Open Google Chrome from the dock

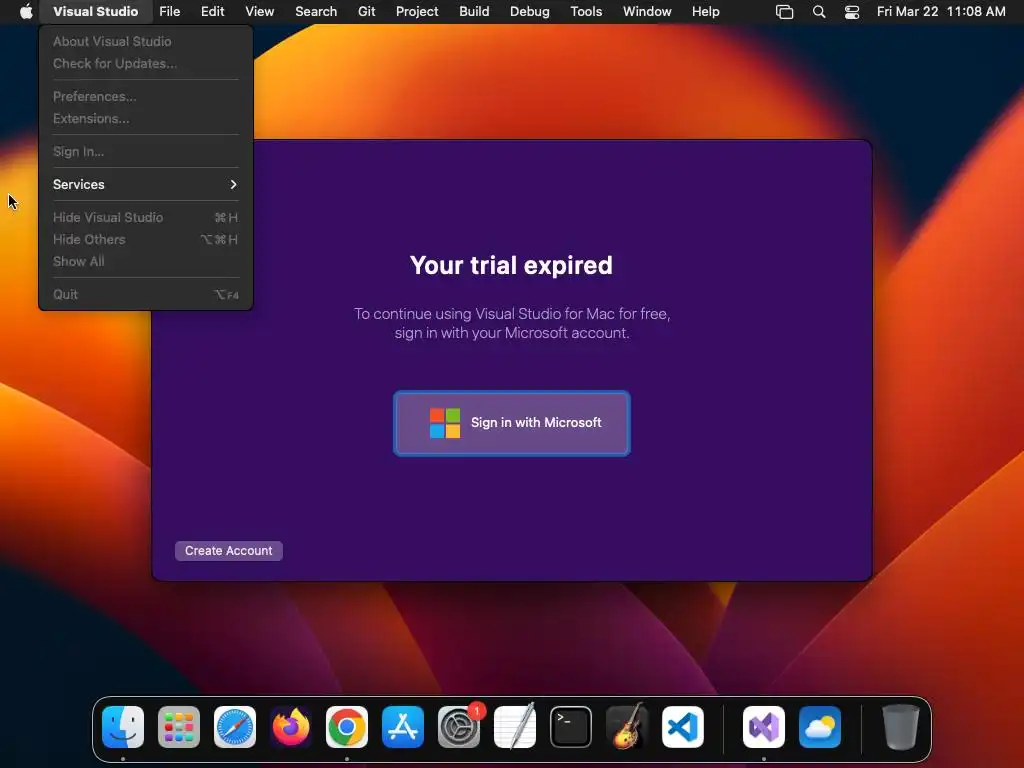(x=347, y=726)
